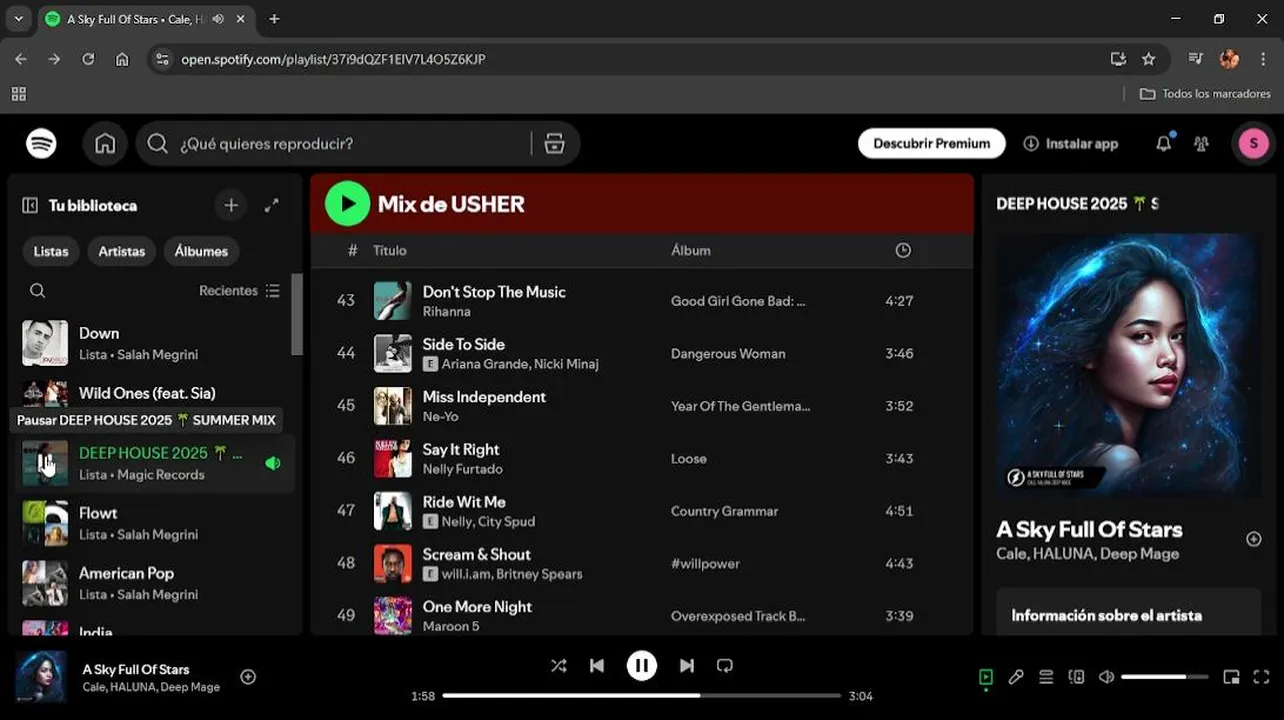Open the Browse icon in search bar
Screen dimensions: 1284x720
coord(554,144)
